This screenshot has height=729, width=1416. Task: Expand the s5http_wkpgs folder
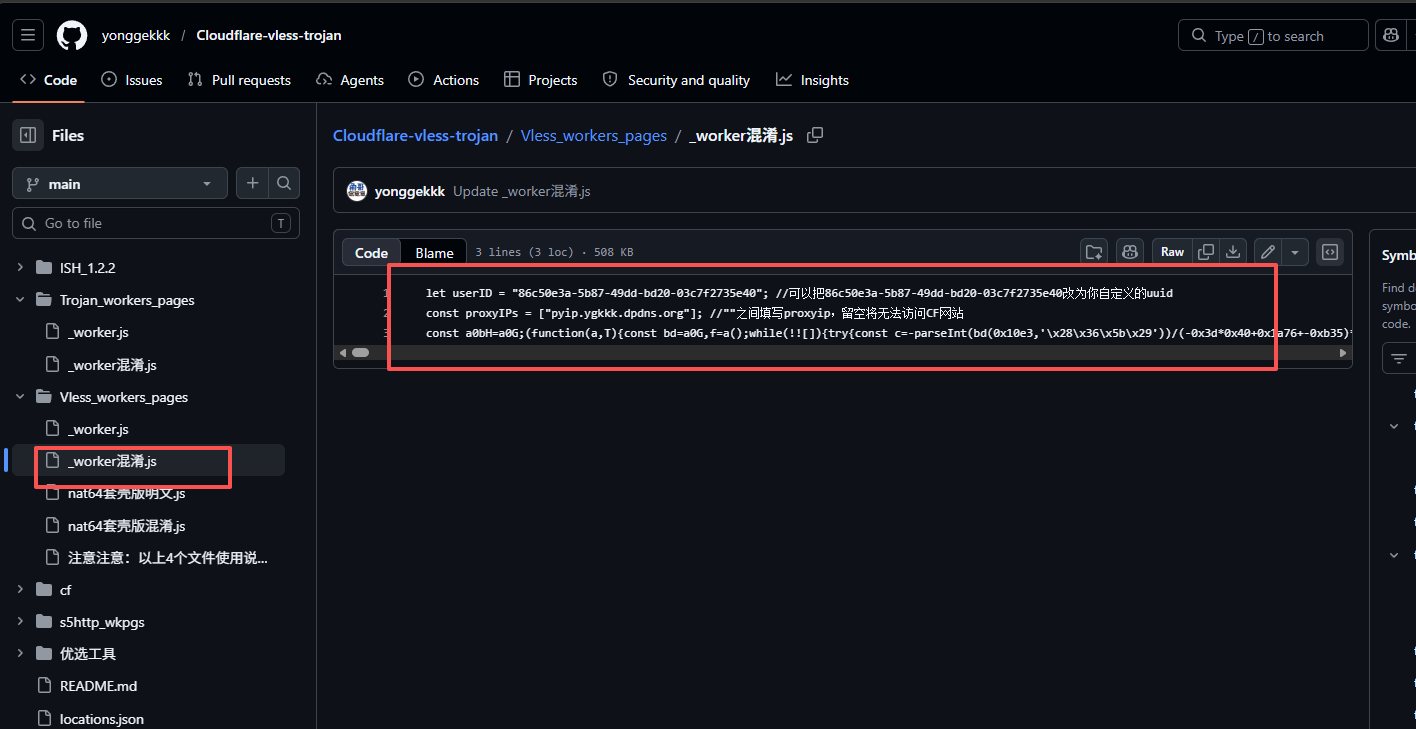20,622
